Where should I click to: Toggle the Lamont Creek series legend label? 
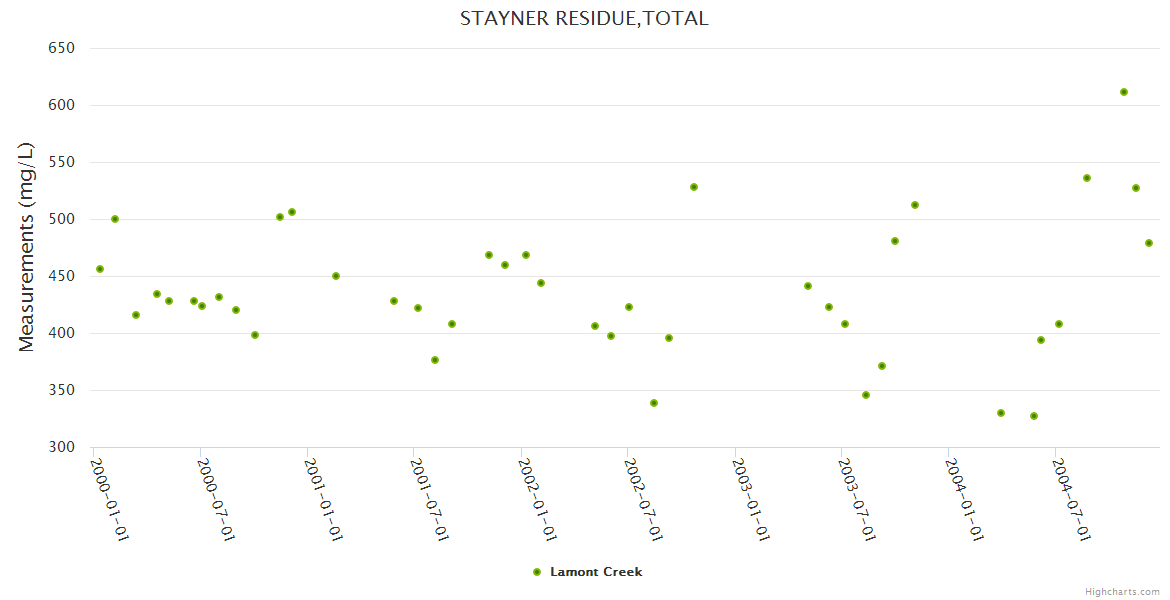(596, 572)
